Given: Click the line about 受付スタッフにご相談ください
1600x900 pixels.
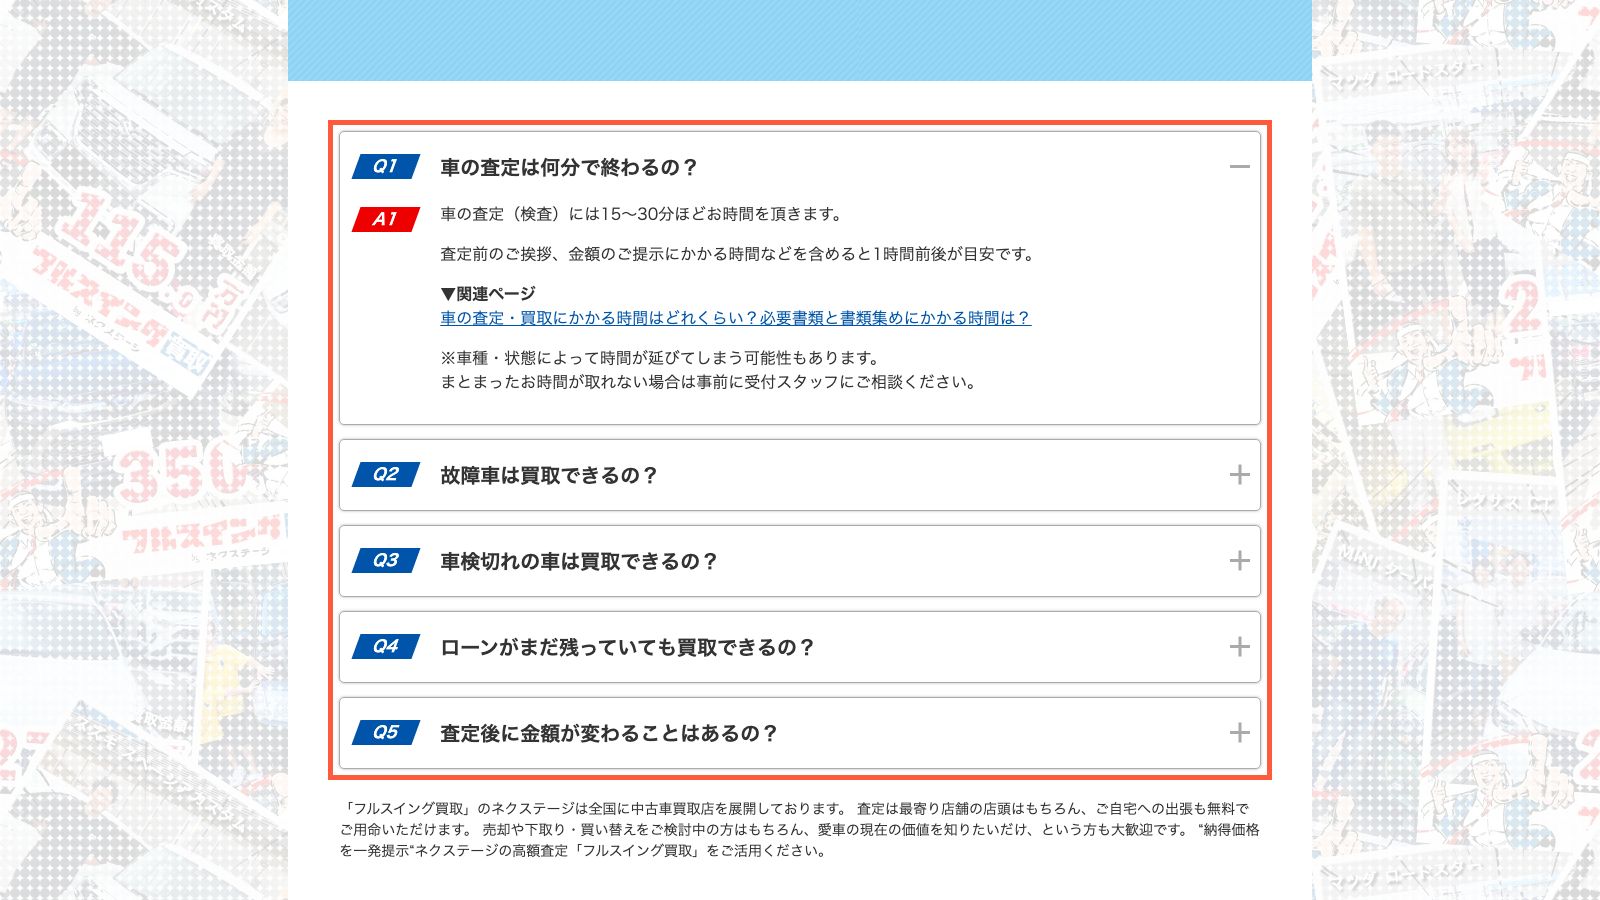Looking at the screenshot, I should click(x=710, y=382).
